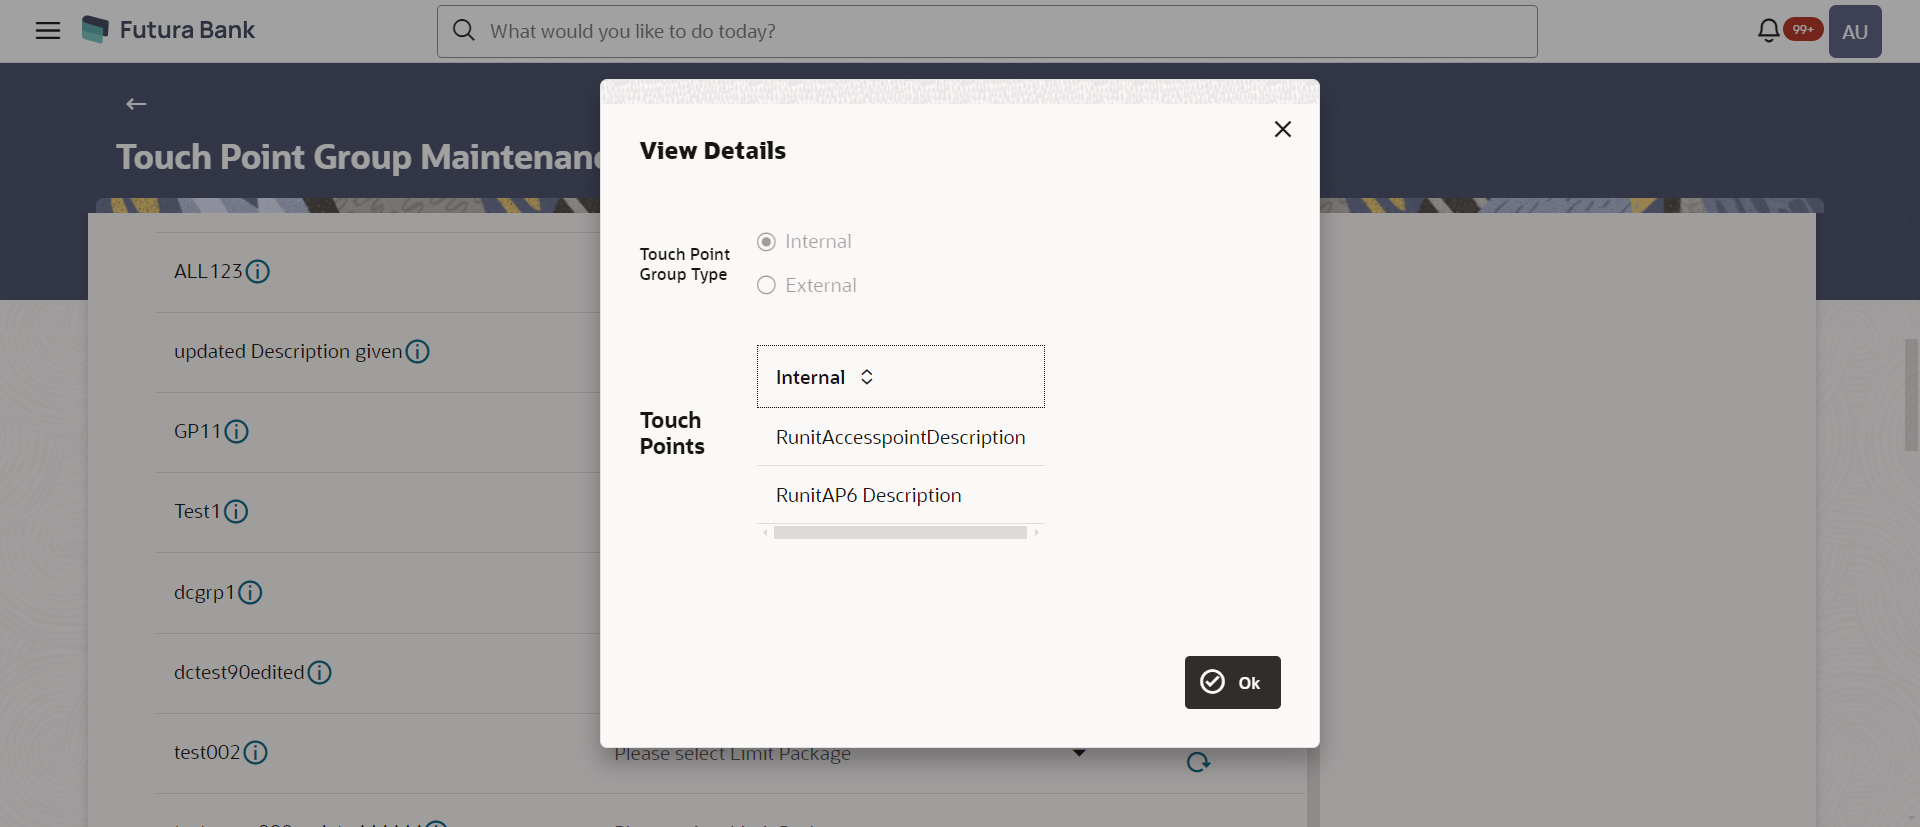Click info icon beside dcgrp1
1920x827 pixels.
click(x=251, y=593)
